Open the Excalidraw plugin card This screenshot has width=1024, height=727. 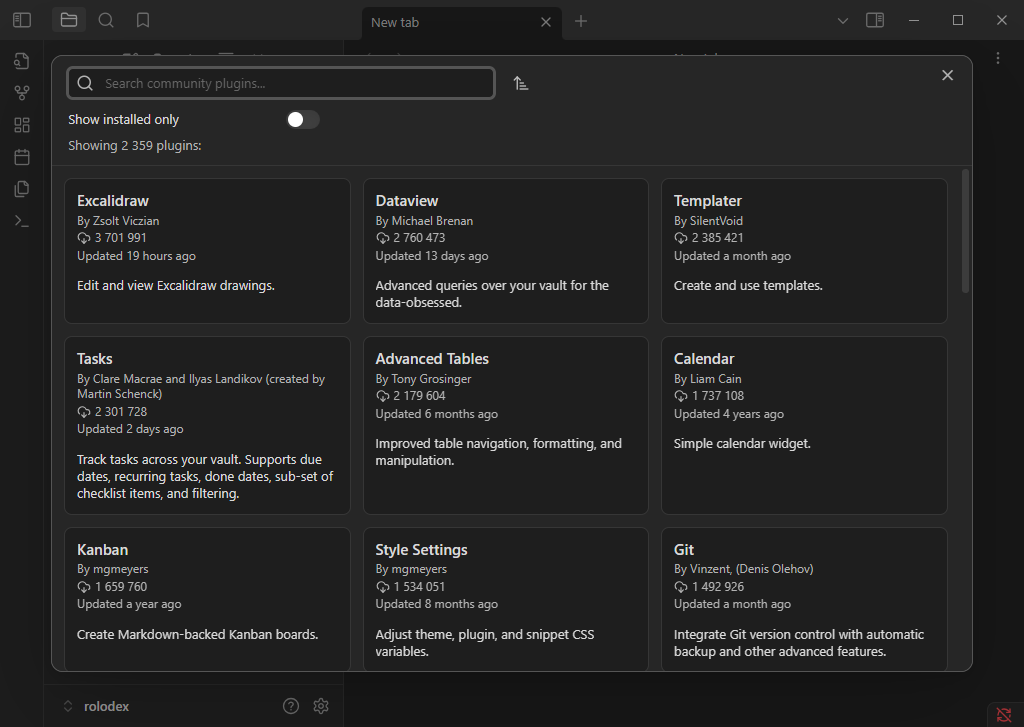pos(208,251)
